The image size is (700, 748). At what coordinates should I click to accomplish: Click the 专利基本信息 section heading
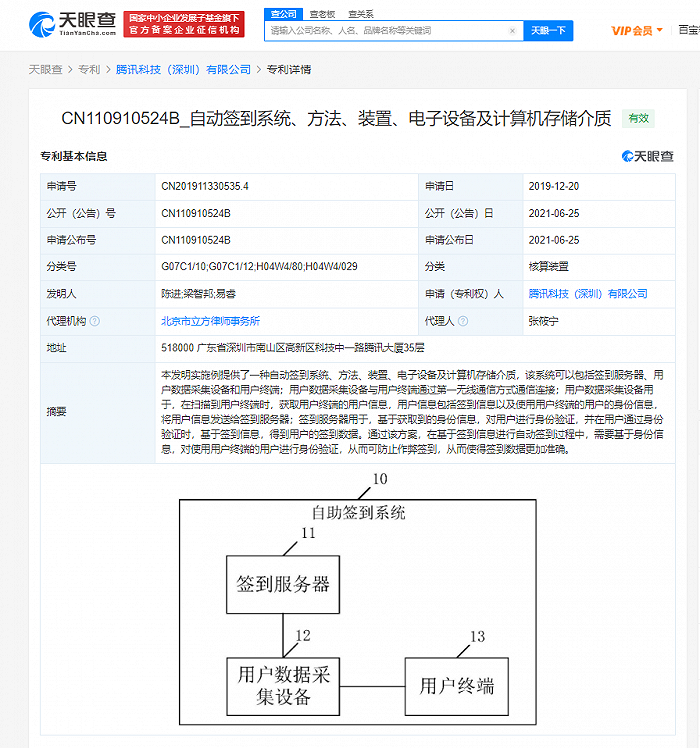tap(74, 156)
